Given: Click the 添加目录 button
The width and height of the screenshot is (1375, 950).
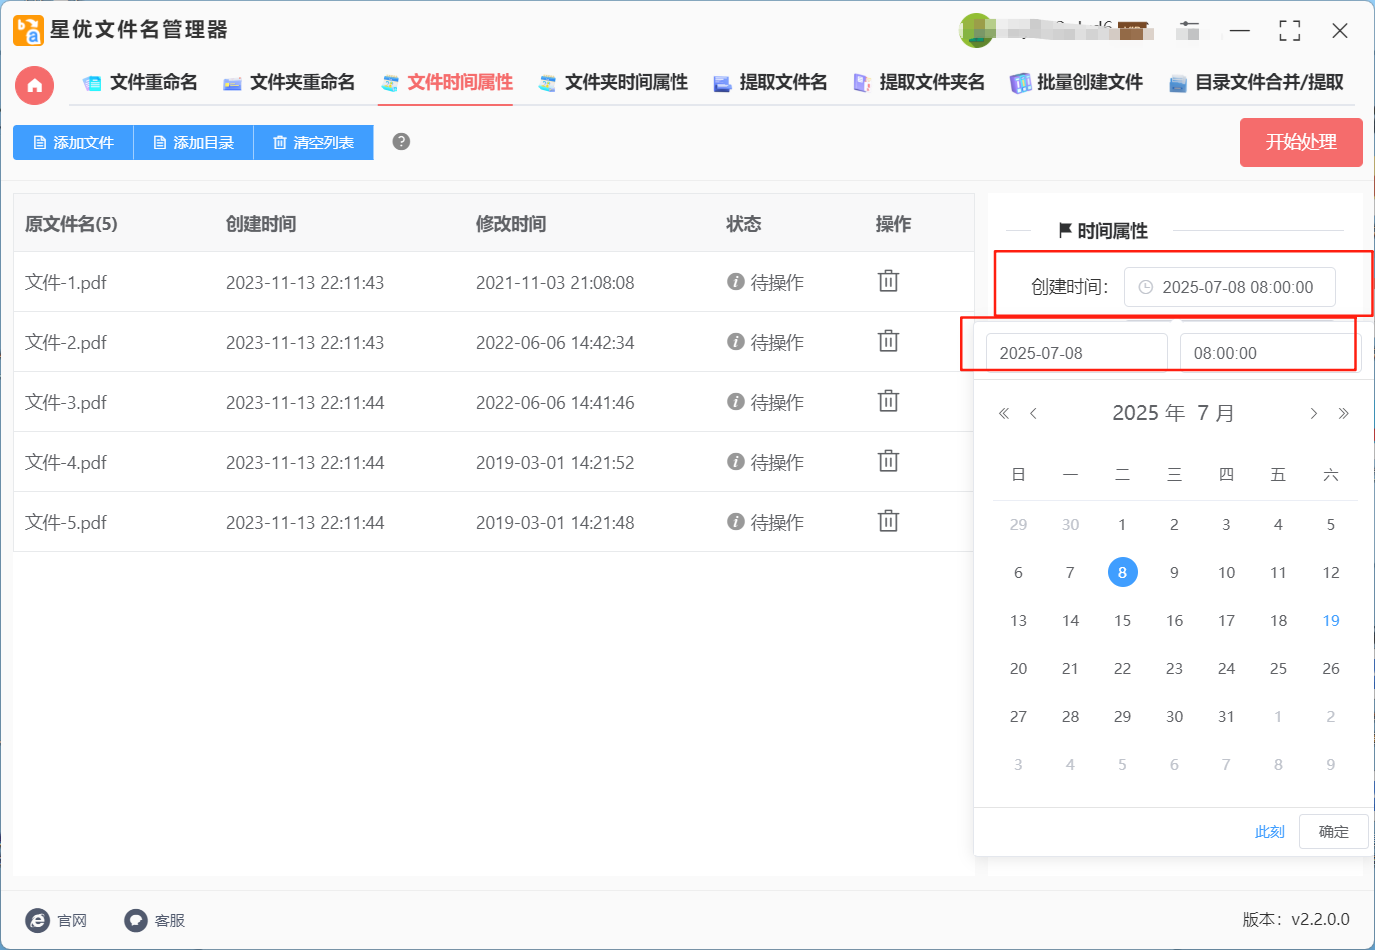Looking at the screenshot, I should [193, 142].
